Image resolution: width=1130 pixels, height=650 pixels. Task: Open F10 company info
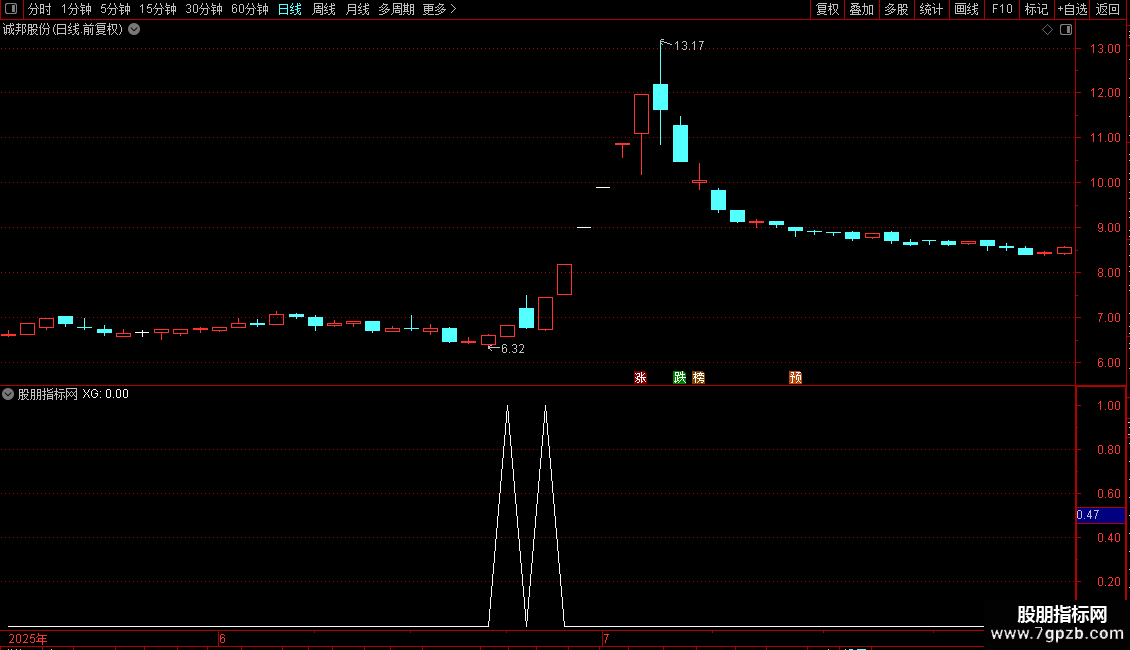click(1002, 9)
